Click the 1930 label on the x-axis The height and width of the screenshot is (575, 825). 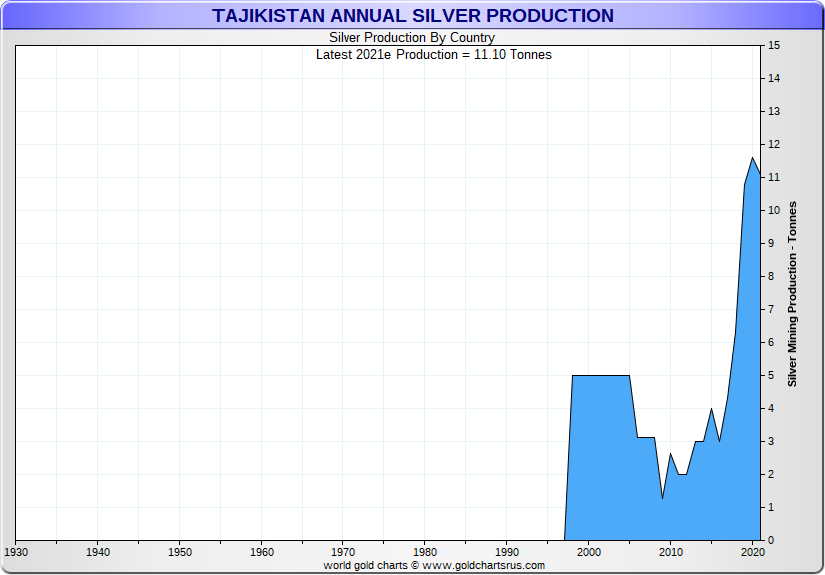[16, 551]
